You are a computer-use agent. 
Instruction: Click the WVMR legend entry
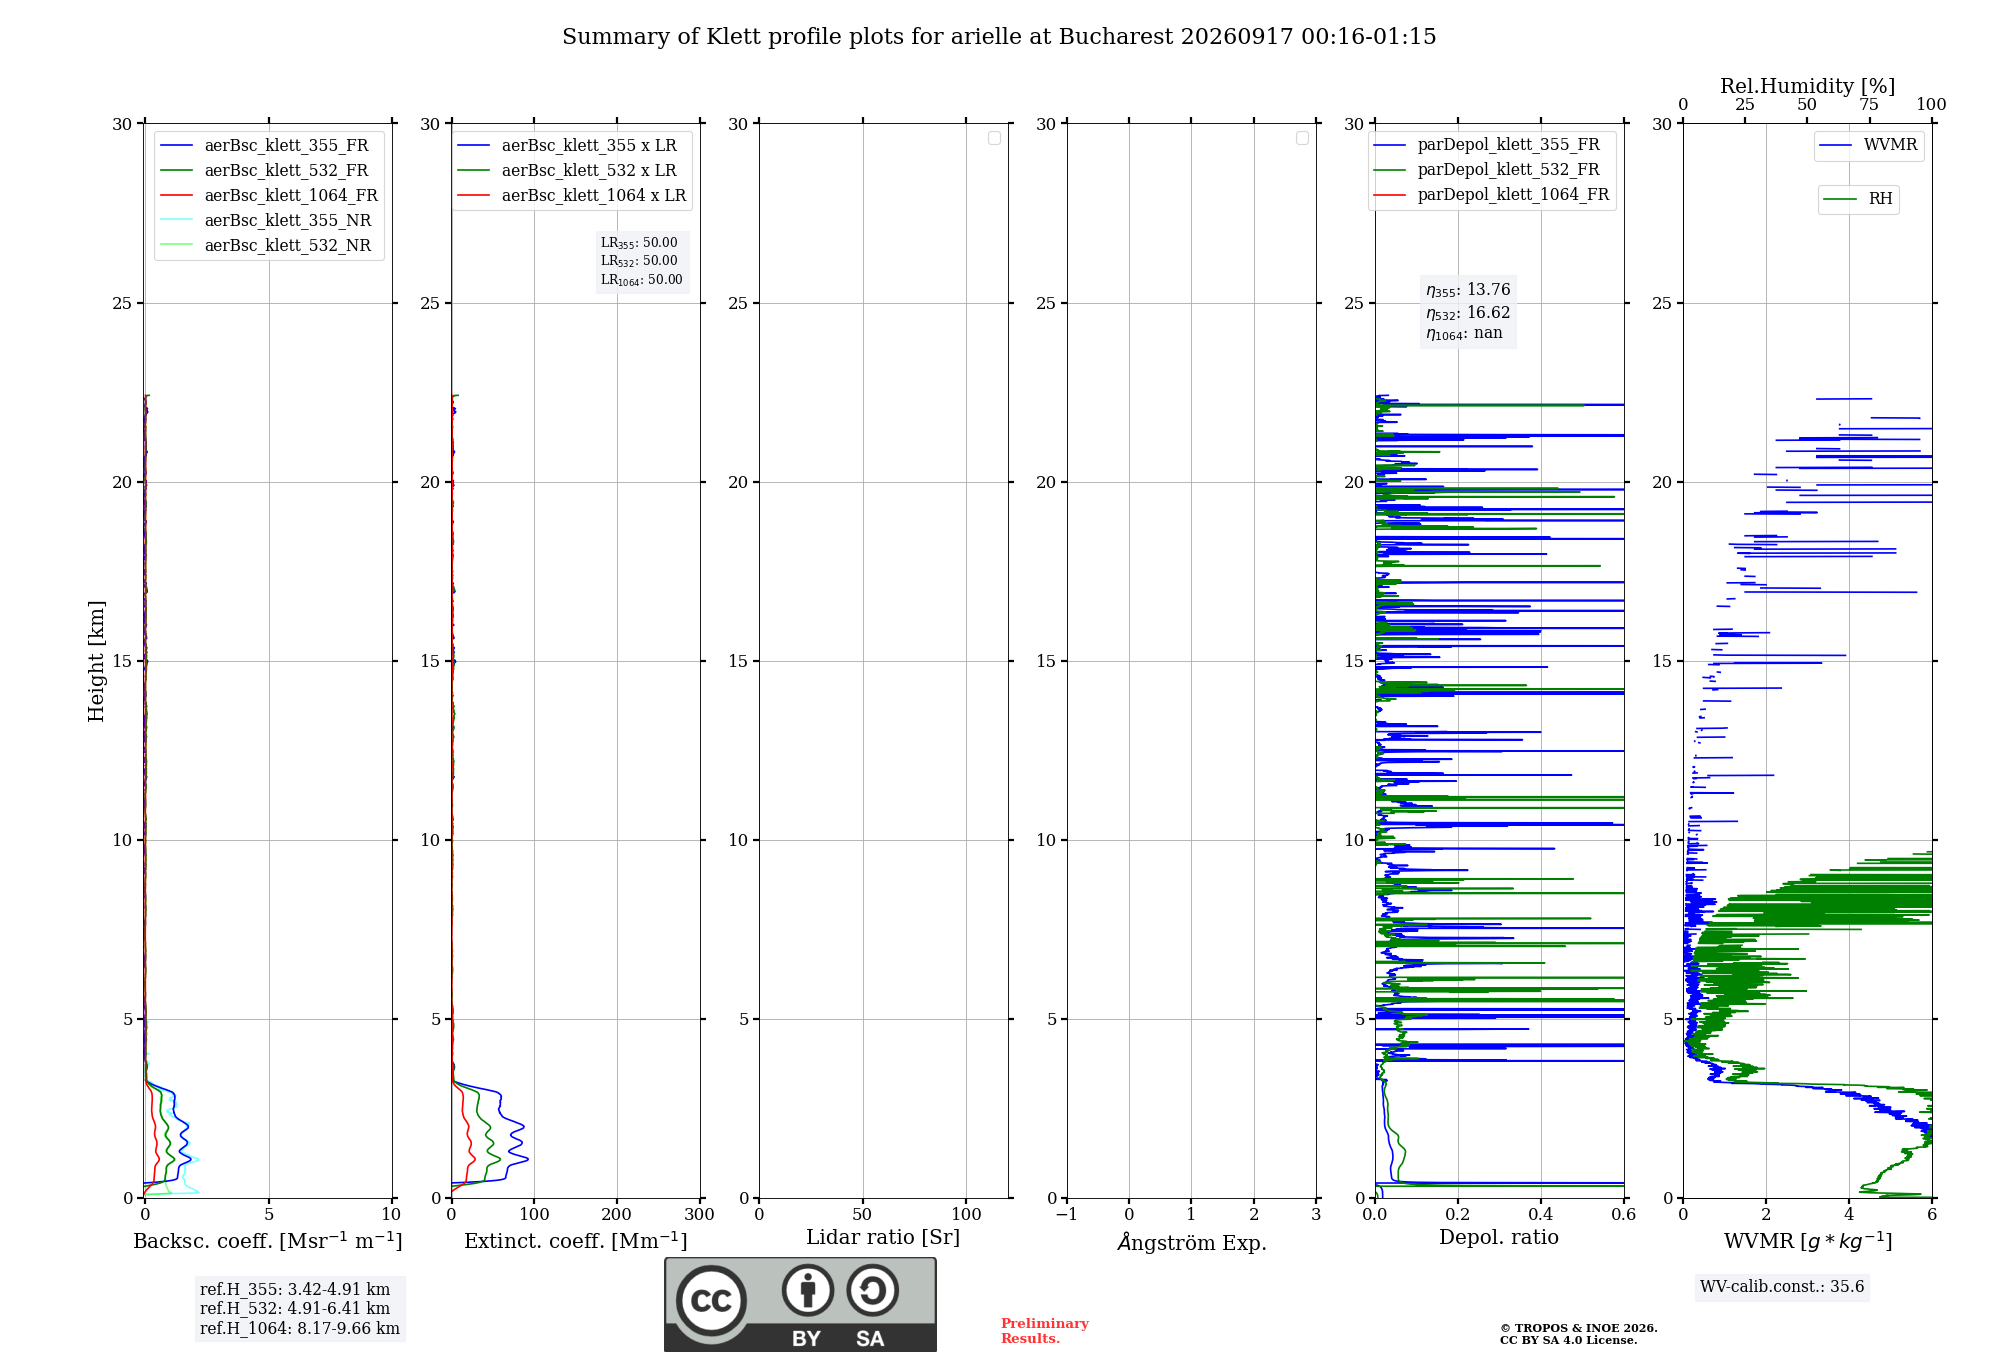tap(1869, 145)
